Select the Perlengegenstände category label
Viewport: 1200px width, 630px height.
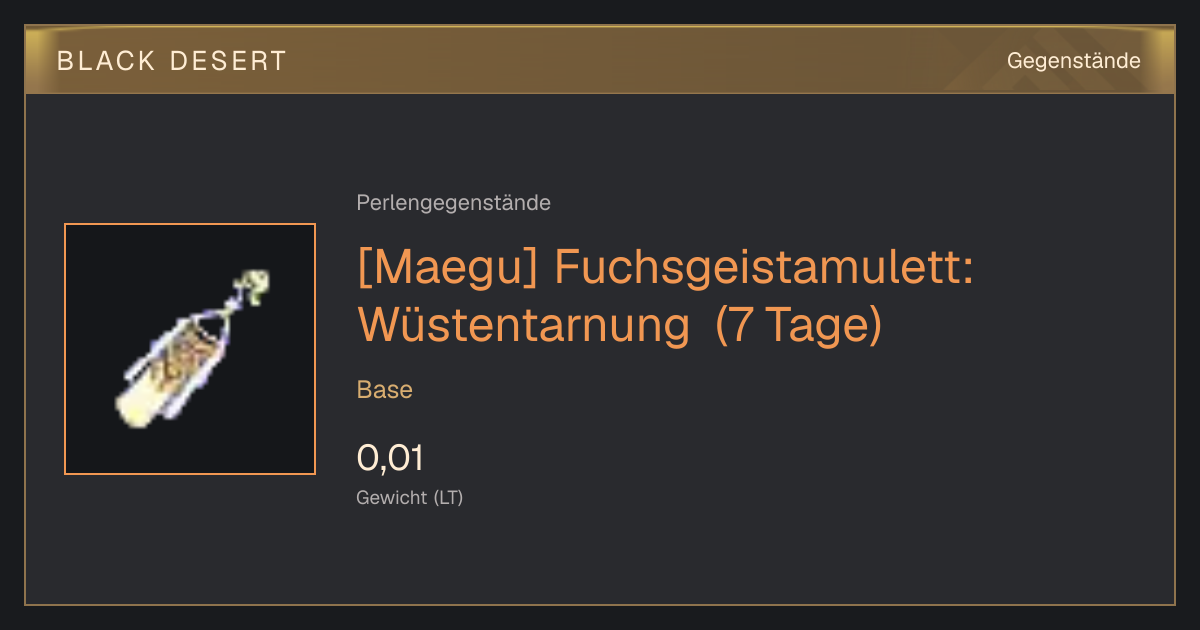[453, 203]
